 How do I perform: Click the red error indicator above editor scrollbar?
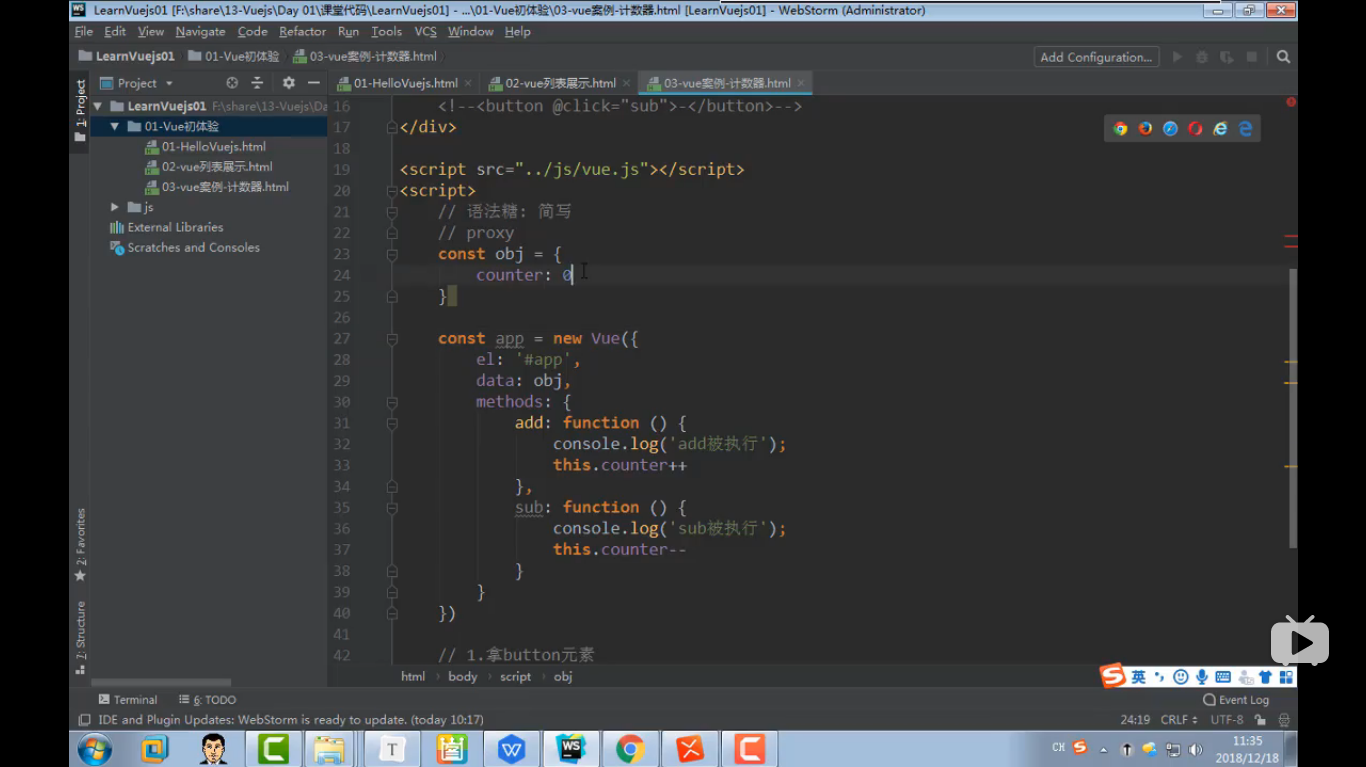tap(1291, 102)
